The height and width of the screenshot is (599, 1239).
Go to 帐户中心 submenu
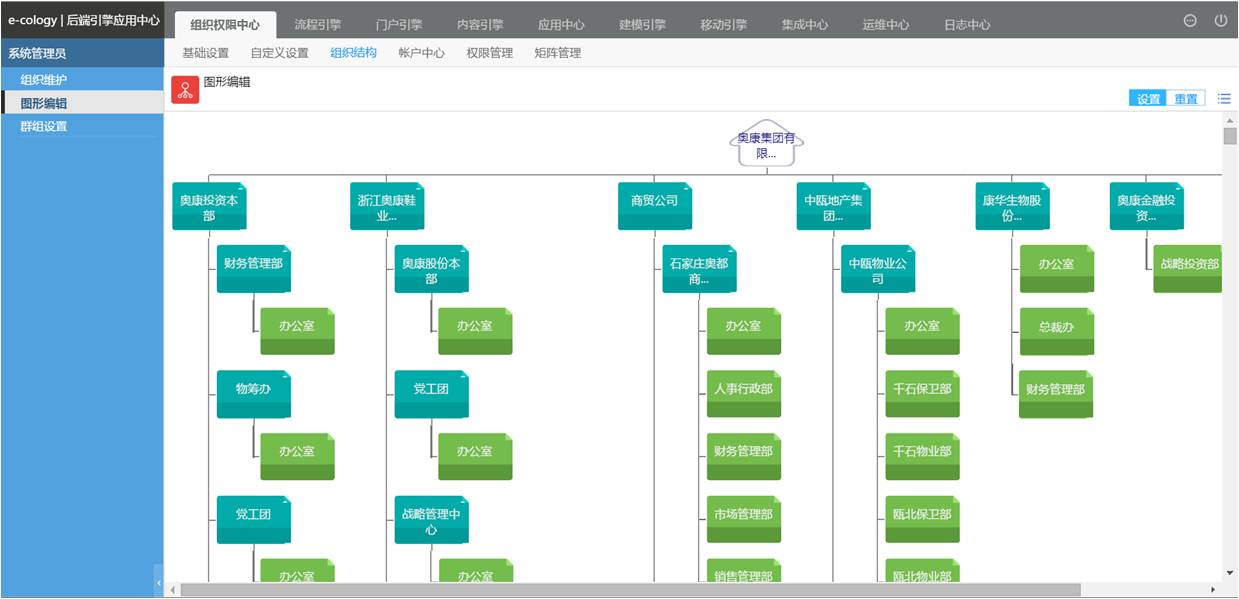point(421,53)
